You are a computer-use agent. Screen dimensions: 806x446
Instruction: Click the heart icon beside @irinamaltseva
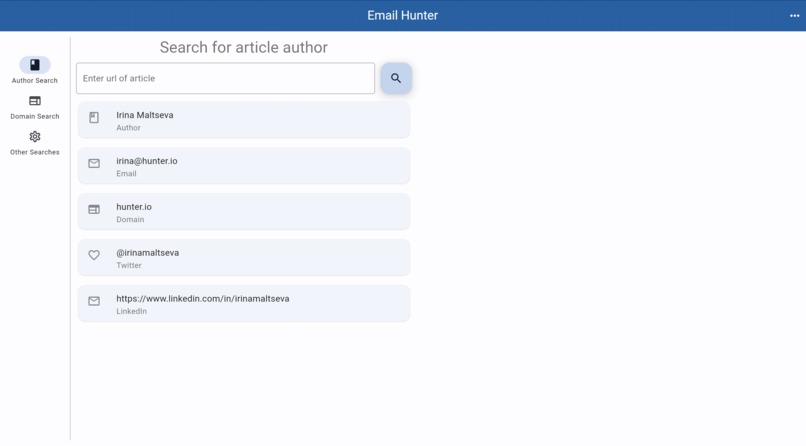click(94, 255)
